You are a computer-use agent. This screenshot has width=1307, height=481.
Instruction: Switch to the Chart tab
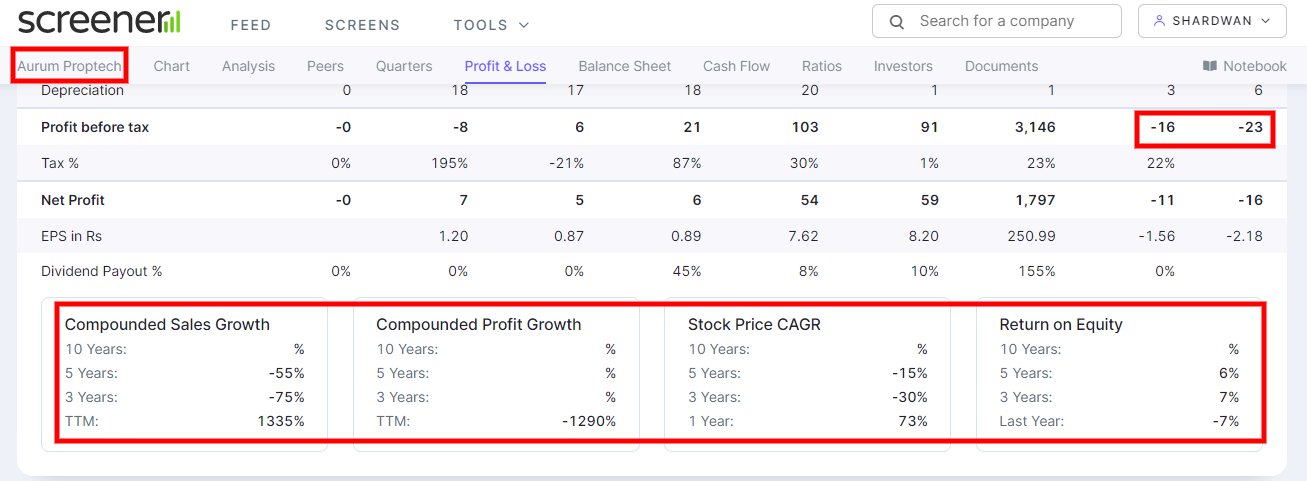(172, 66)
